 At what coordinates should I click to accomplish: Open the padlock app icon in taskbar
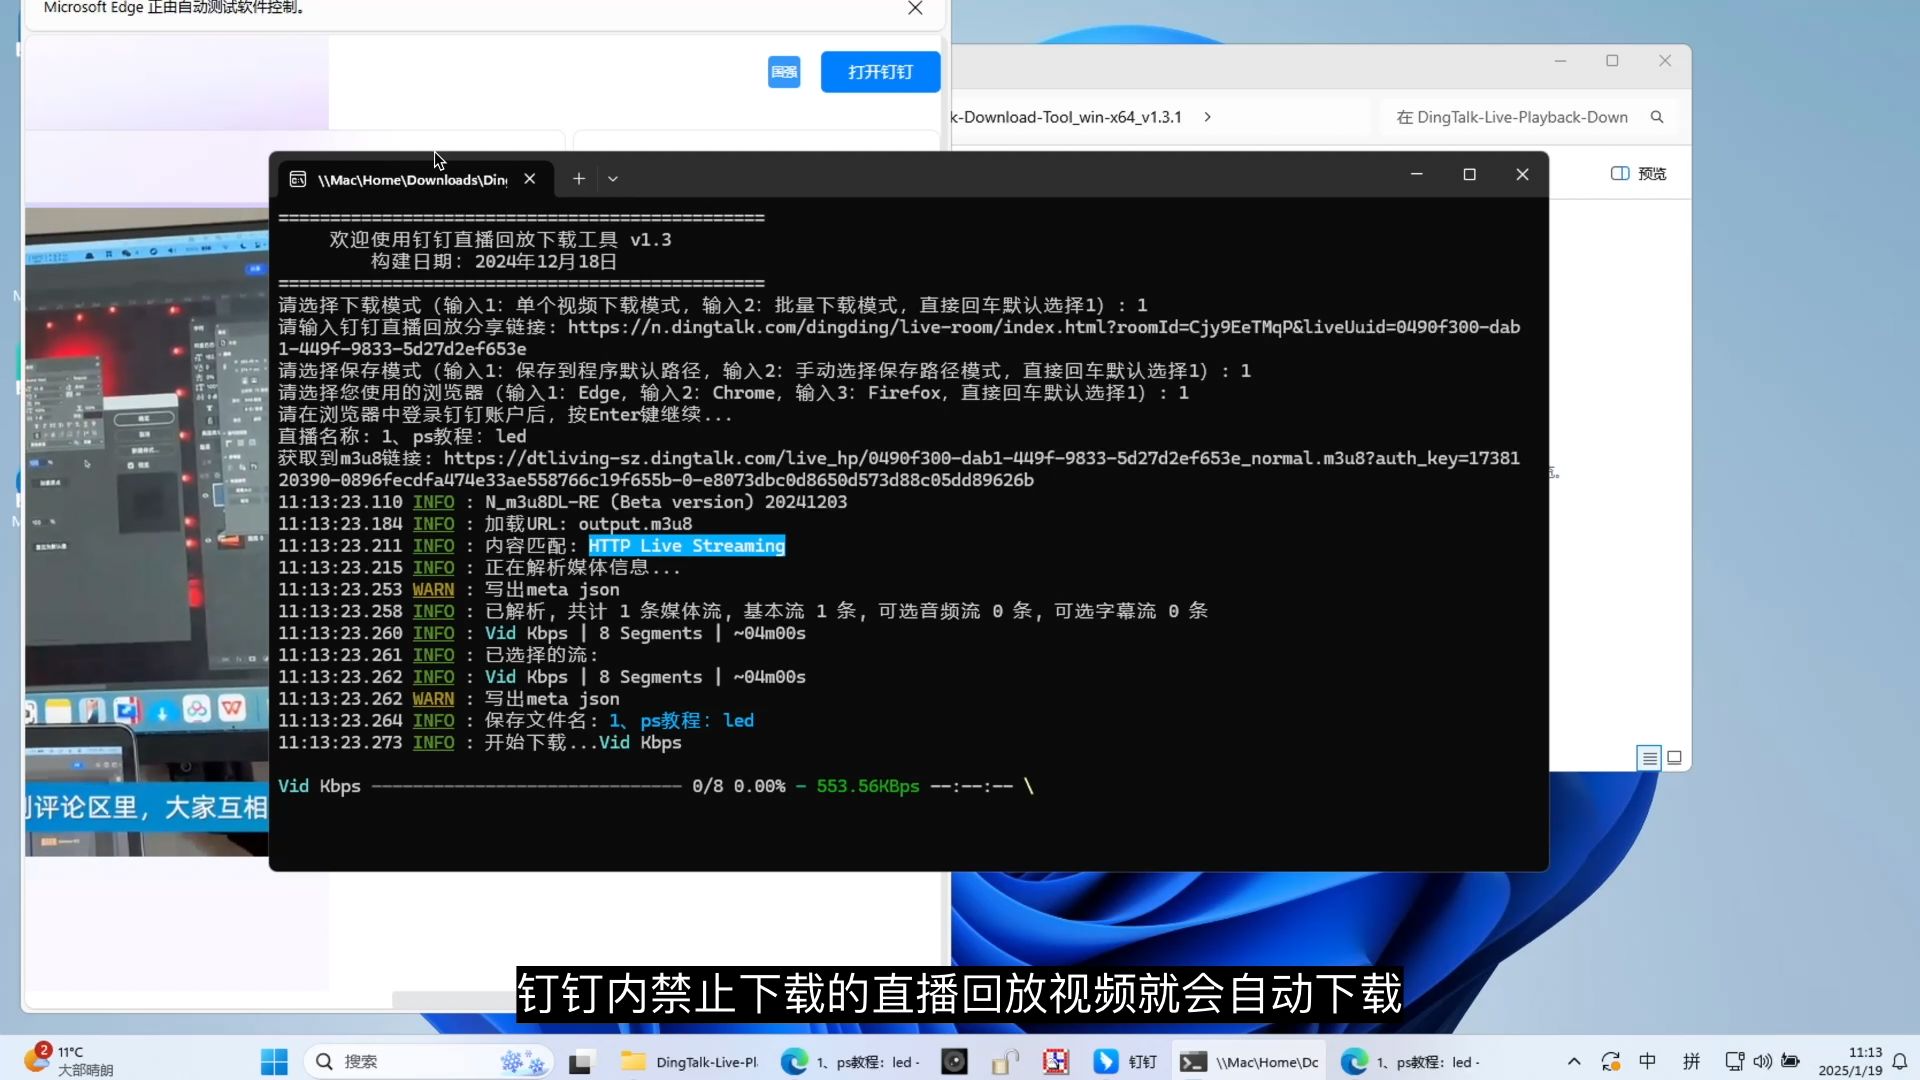click(x=1005, y=1061)
